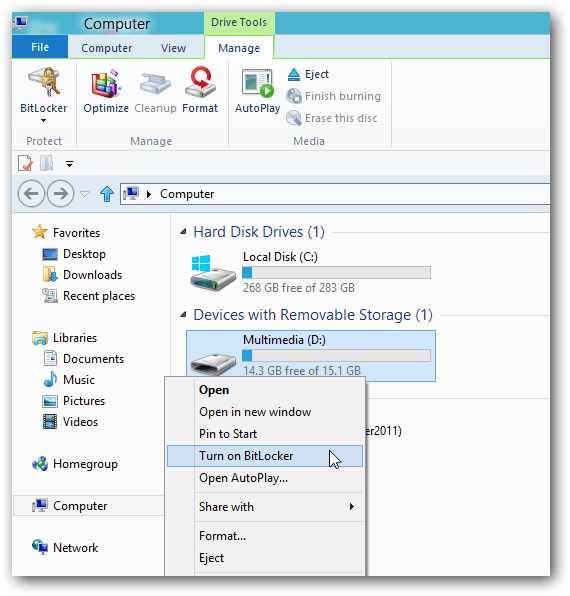This screenshot has height=596, width=570.
Task: Go up one level with Up arrow
Action: (x=107, y=194)
